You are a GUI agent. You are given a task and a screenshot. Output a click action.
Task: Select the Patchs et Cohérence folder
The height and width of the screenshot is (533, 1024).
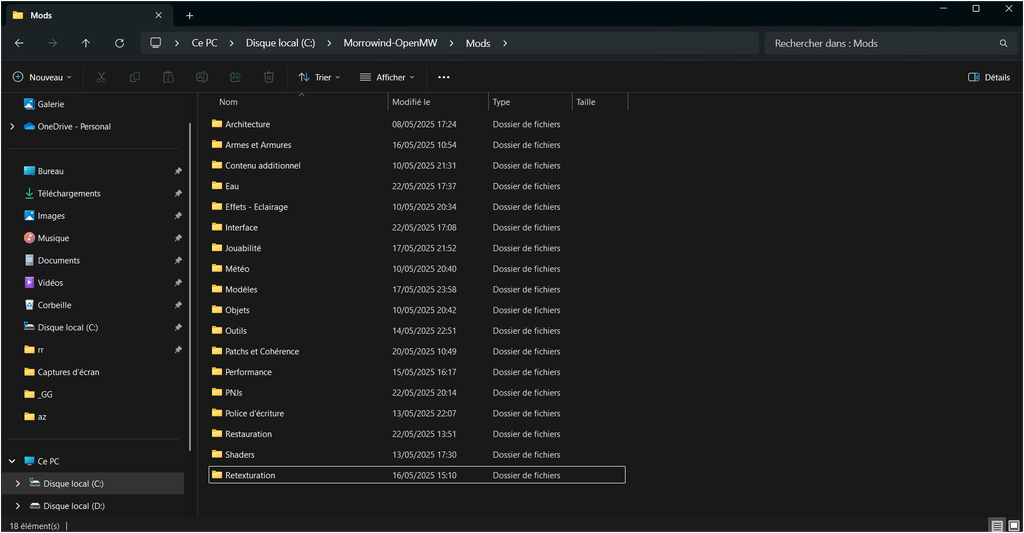417,351
